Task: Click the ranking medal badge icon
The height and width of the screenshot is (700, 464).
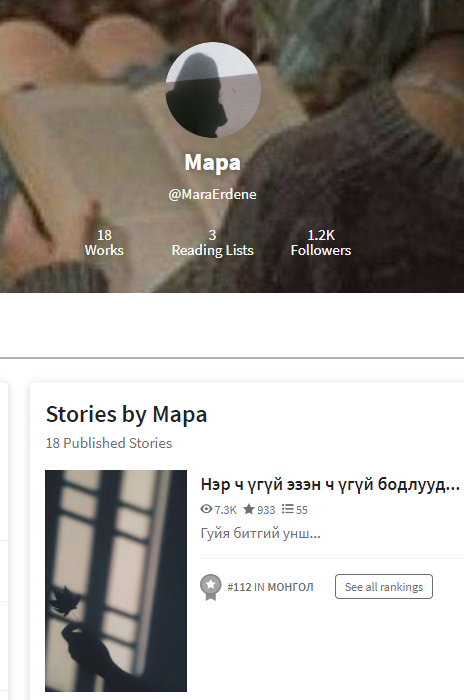Action: [211, 587]
